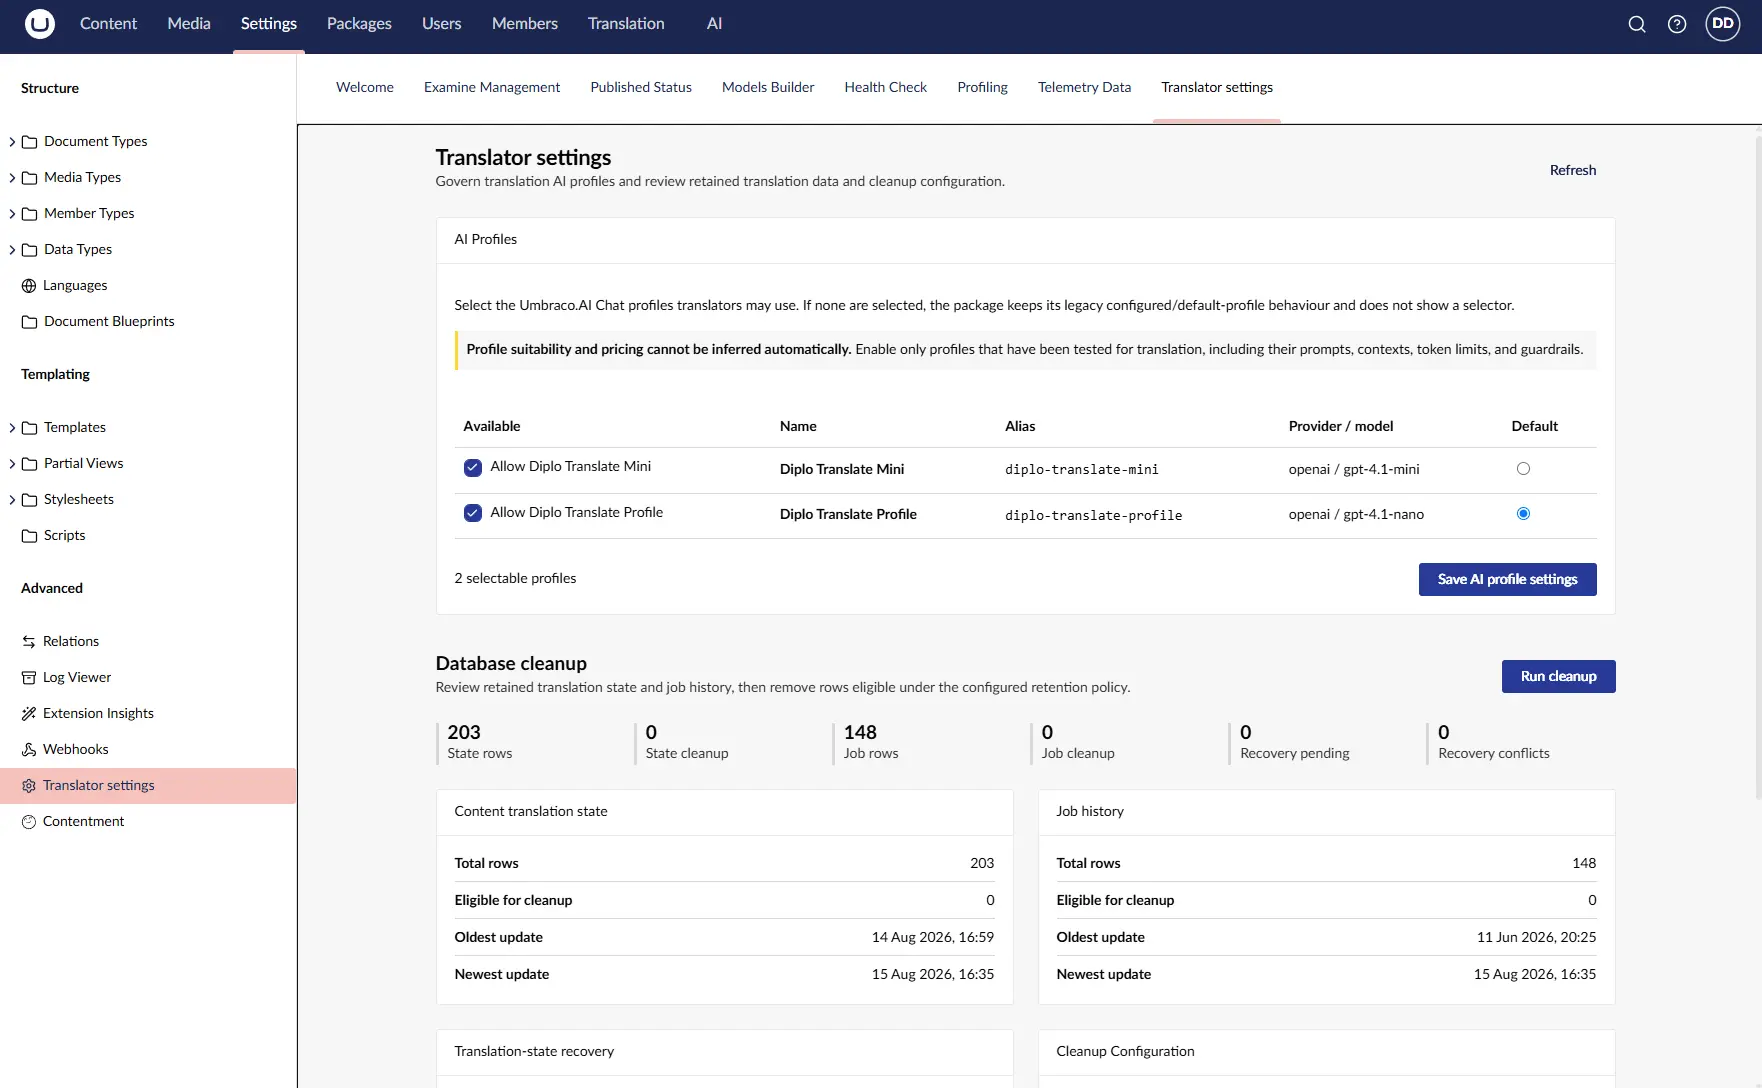Uncheck Allow Diplo Translate Mini
Image resolution: width=1762 pixels, height=1088 pixels.
[473, 468]
